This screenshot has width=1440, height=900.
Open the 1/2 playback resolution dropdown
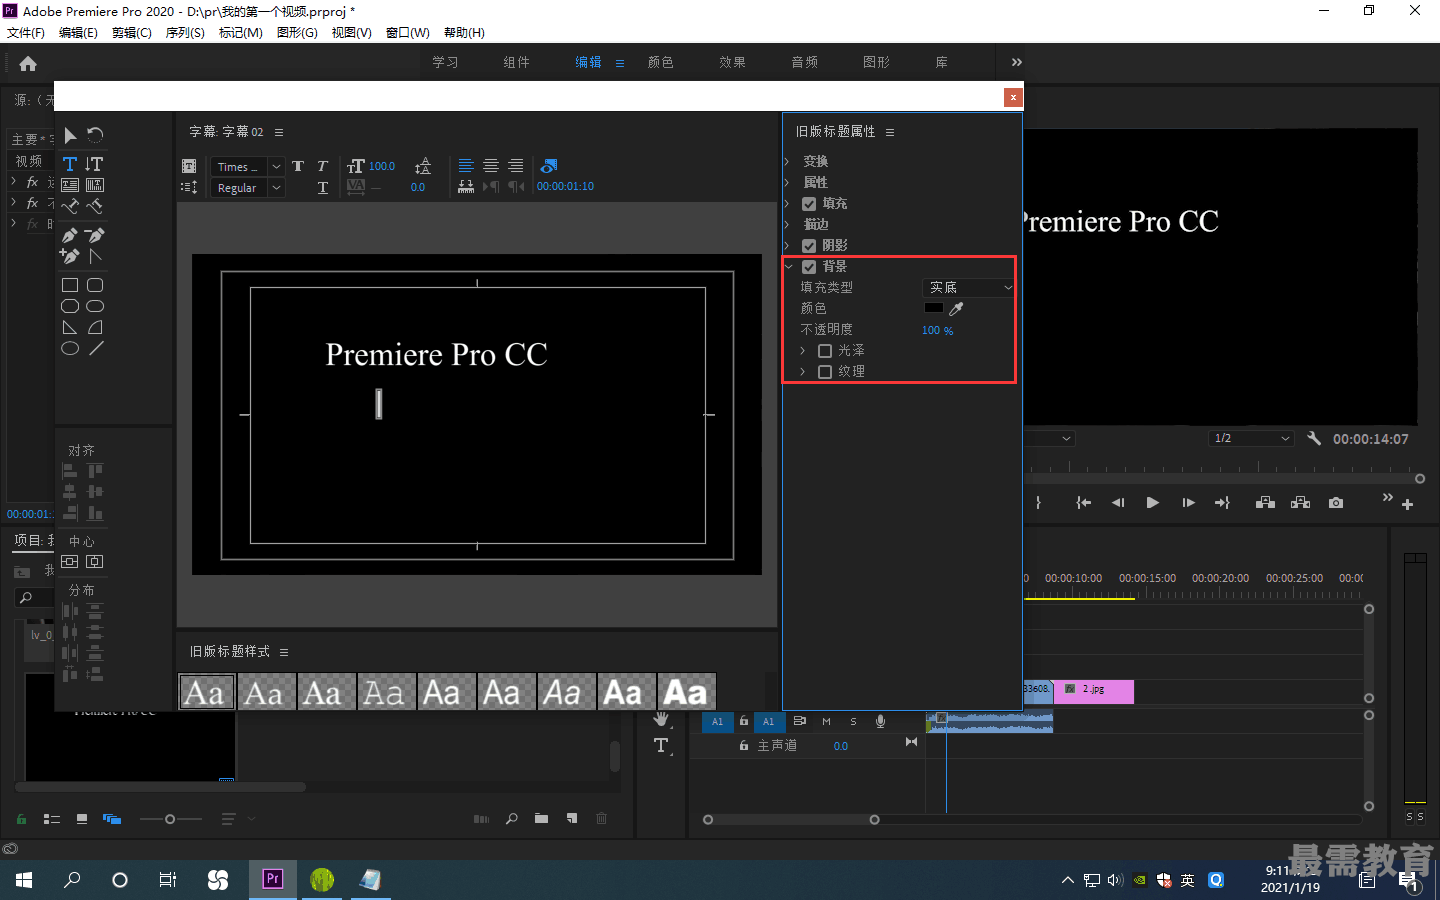(x=1251, y=438)
